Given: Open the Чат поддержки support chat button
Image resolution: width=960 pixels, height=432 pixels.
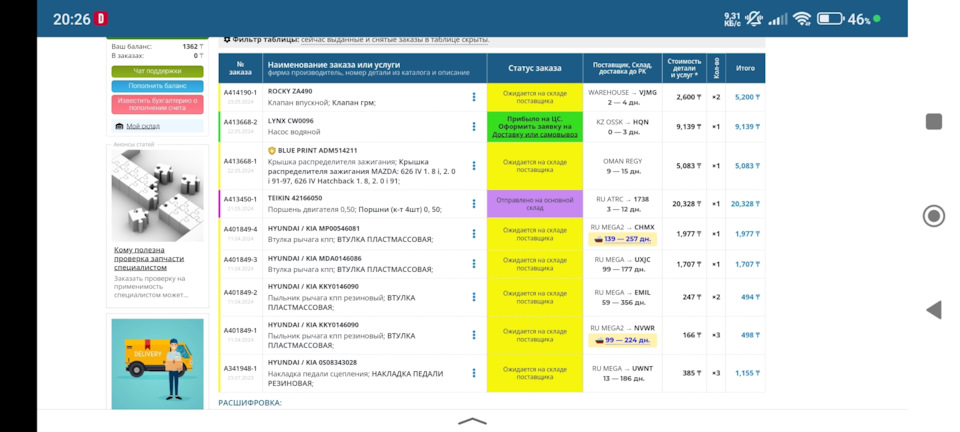Looking at the screenshot, I should (157, 71).
